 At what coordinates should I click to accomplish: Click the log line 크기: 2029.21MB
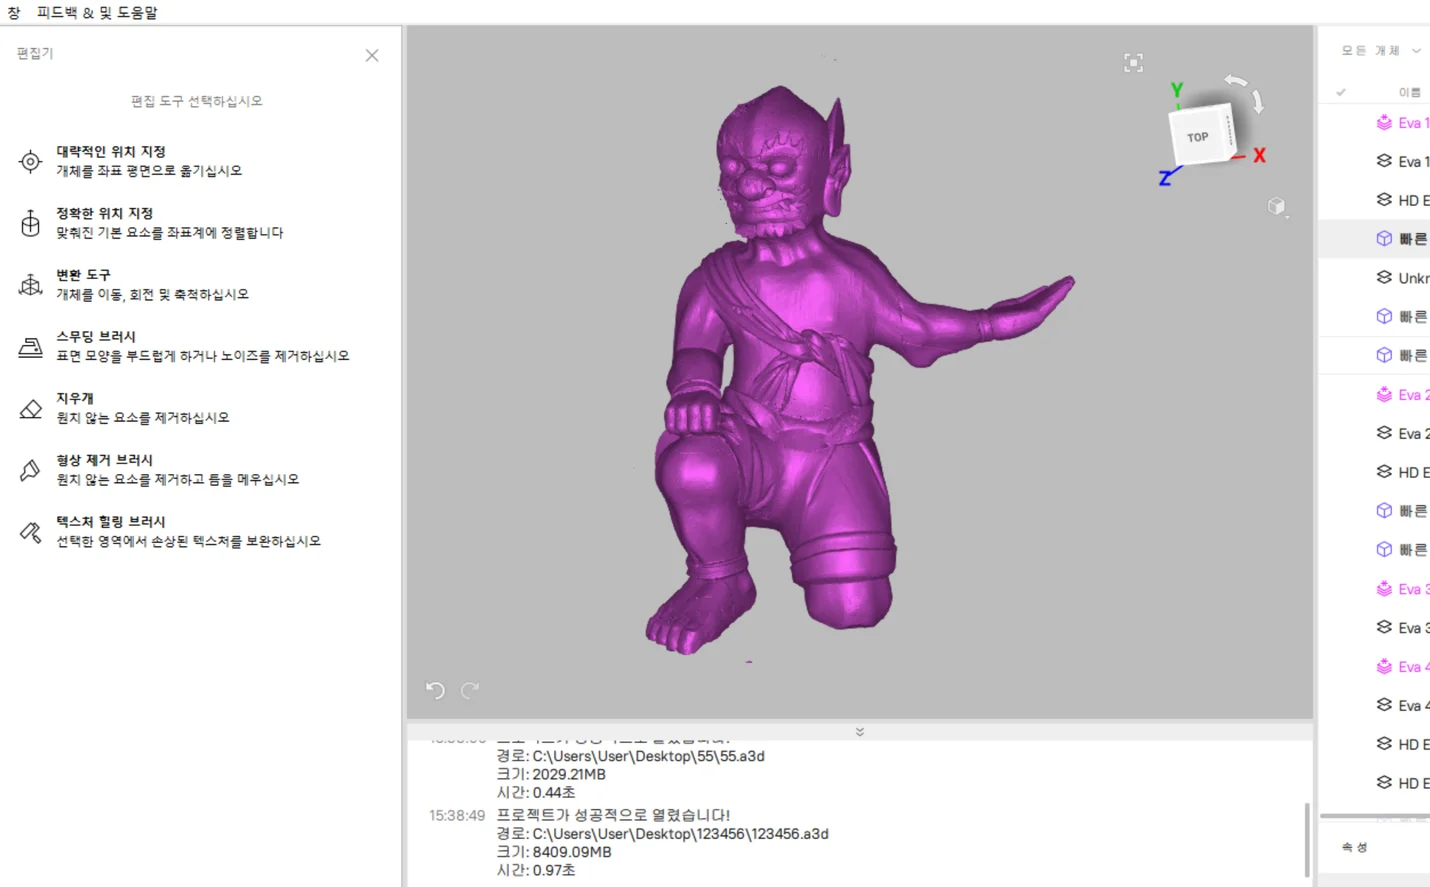[551, 774]
